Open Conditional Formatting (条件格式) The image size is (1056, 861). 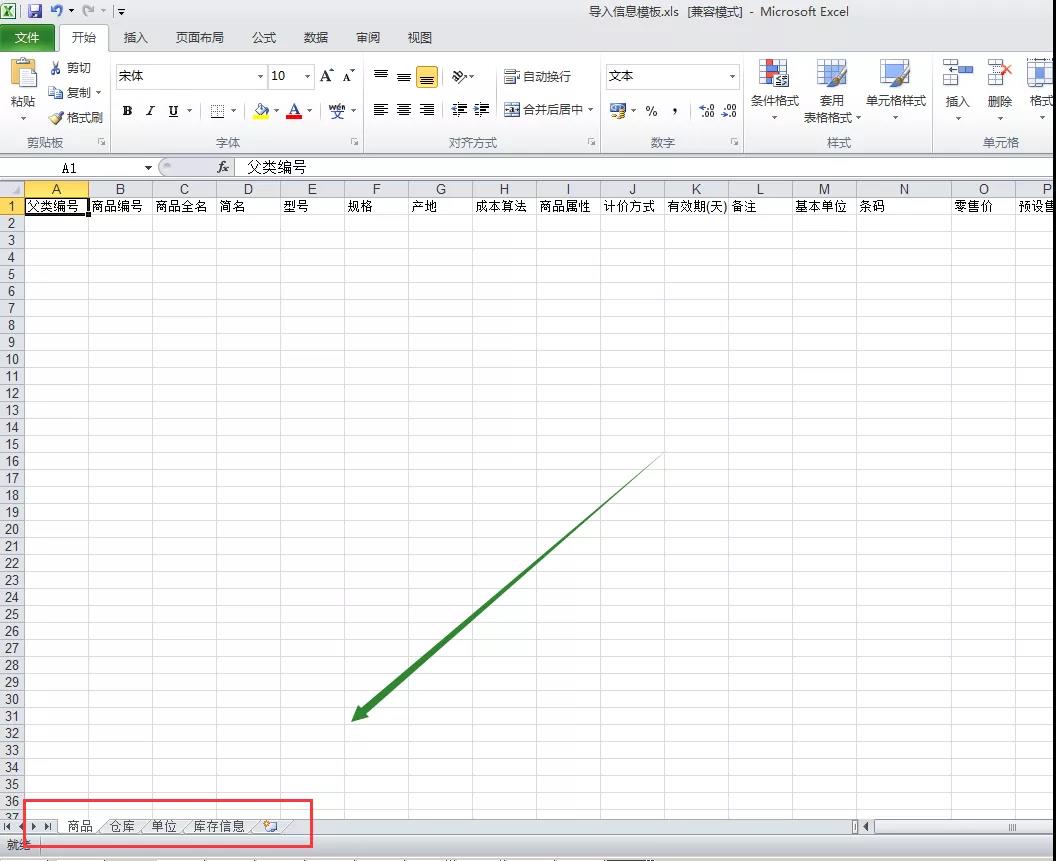coord(774,87)
